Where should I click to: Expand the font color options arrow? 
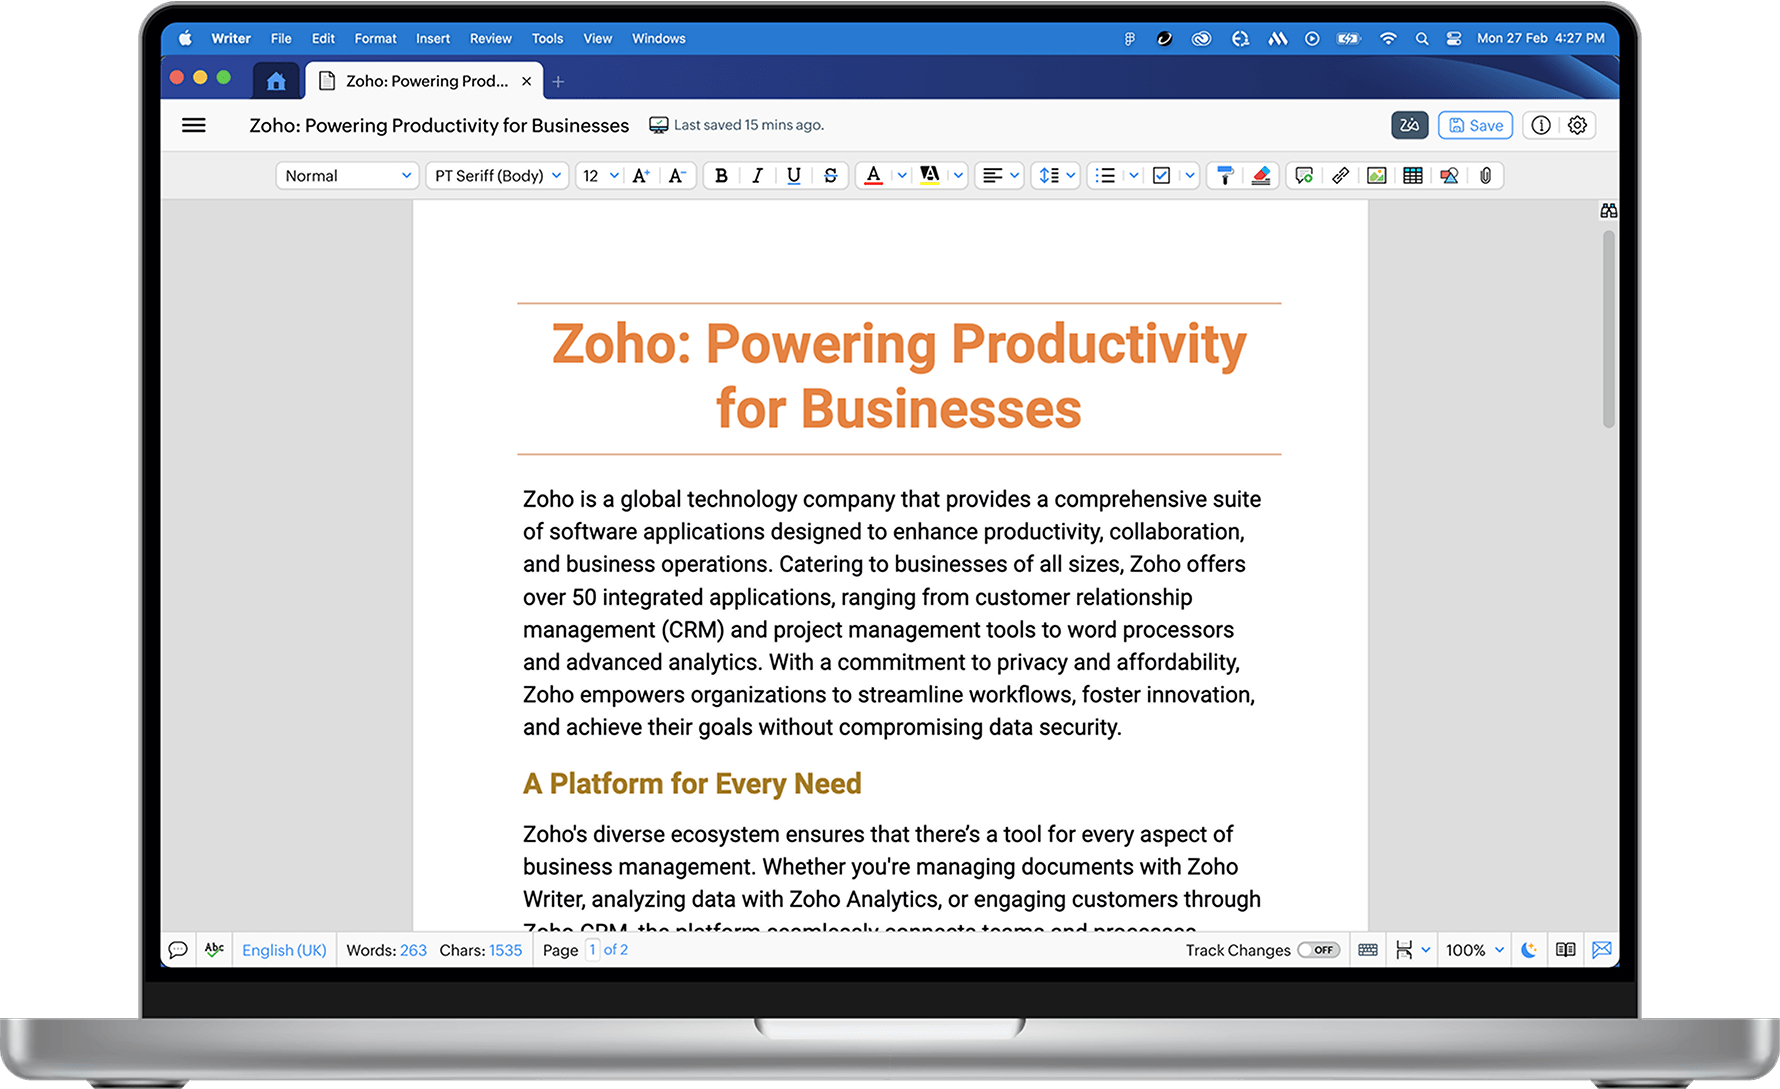902,176
